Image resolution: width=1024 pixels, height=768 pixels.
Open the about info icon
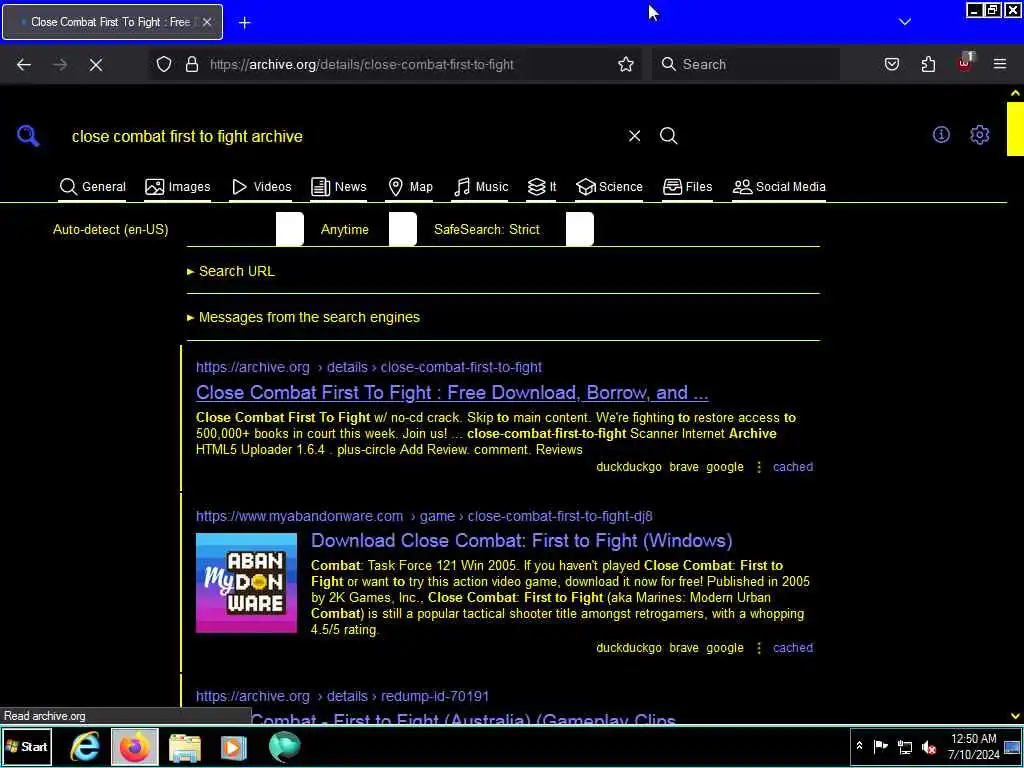click(941, 135)
